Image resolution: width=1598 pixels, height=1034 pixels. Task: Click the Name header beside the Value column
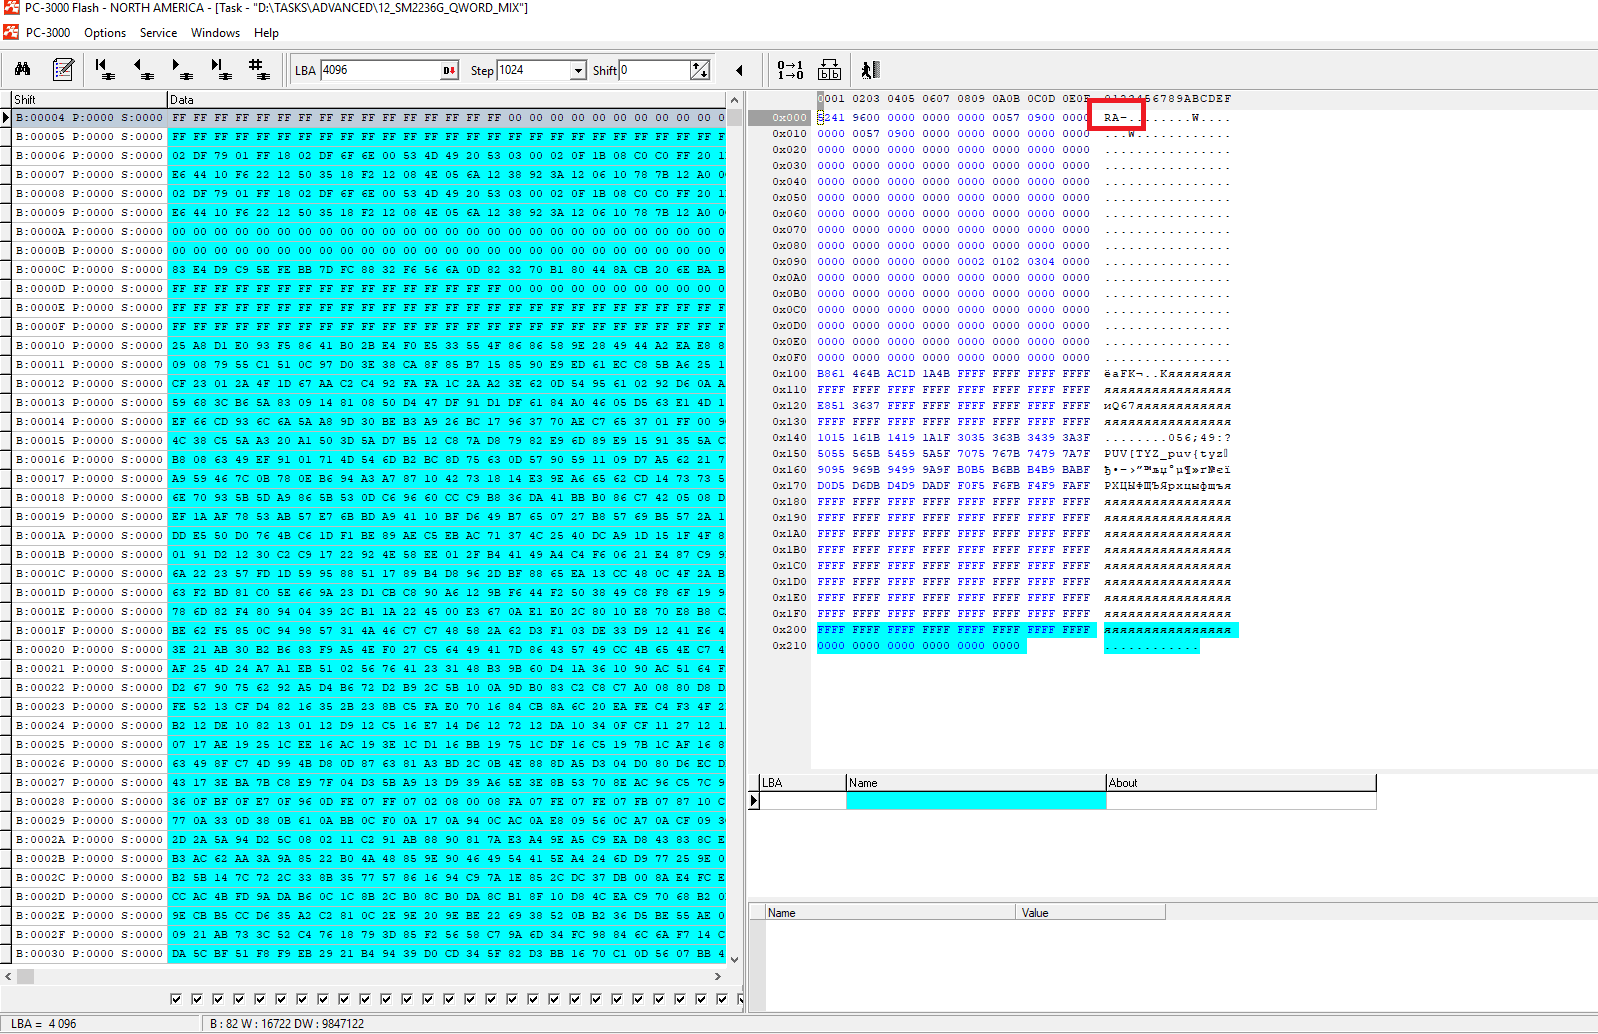[x=890, y=912]
